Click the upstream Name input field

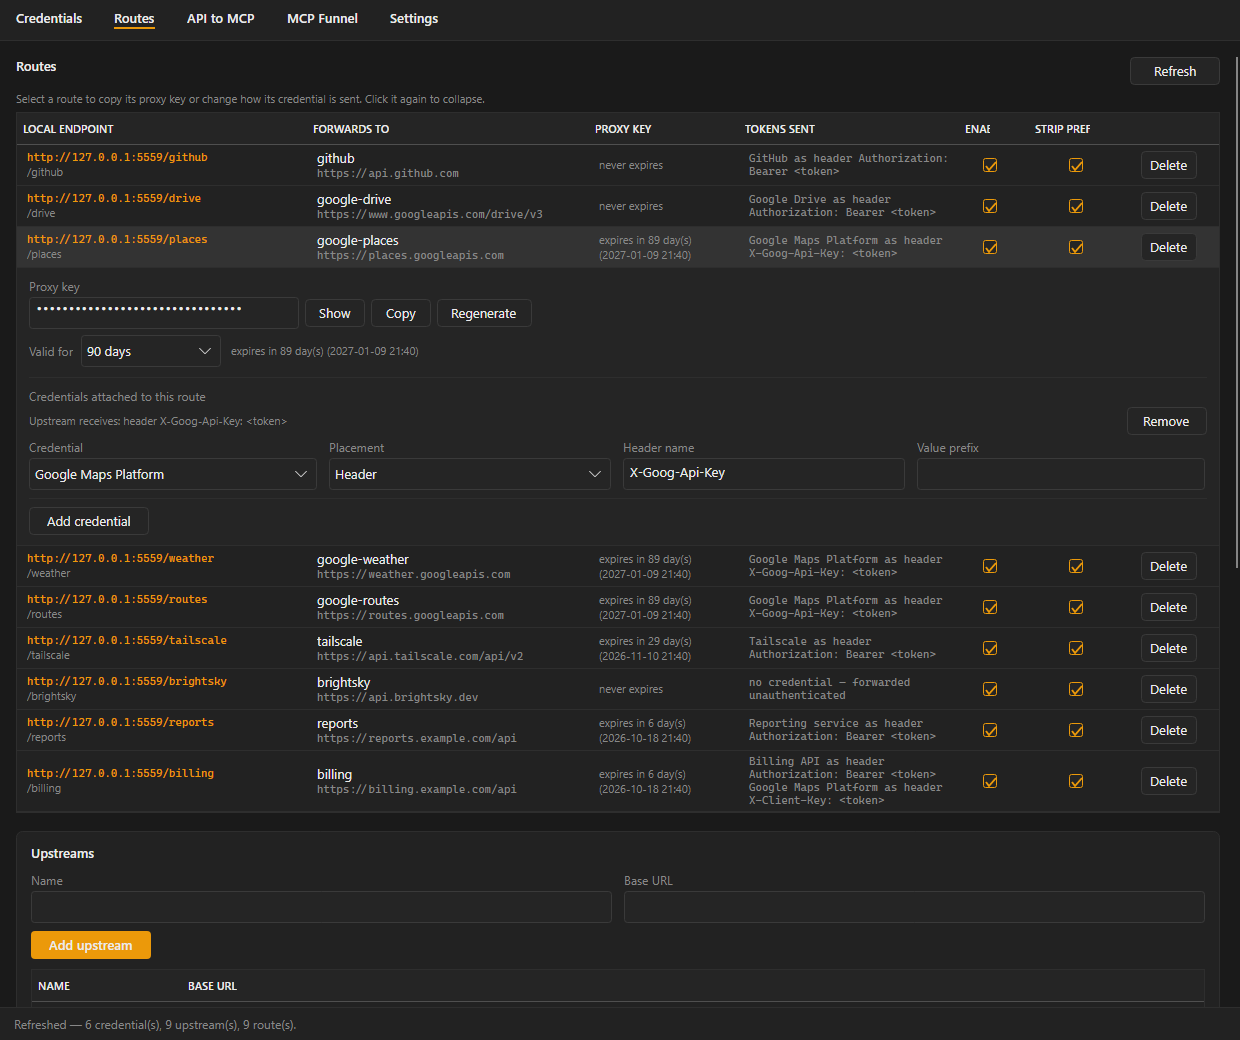pos(321,907)
